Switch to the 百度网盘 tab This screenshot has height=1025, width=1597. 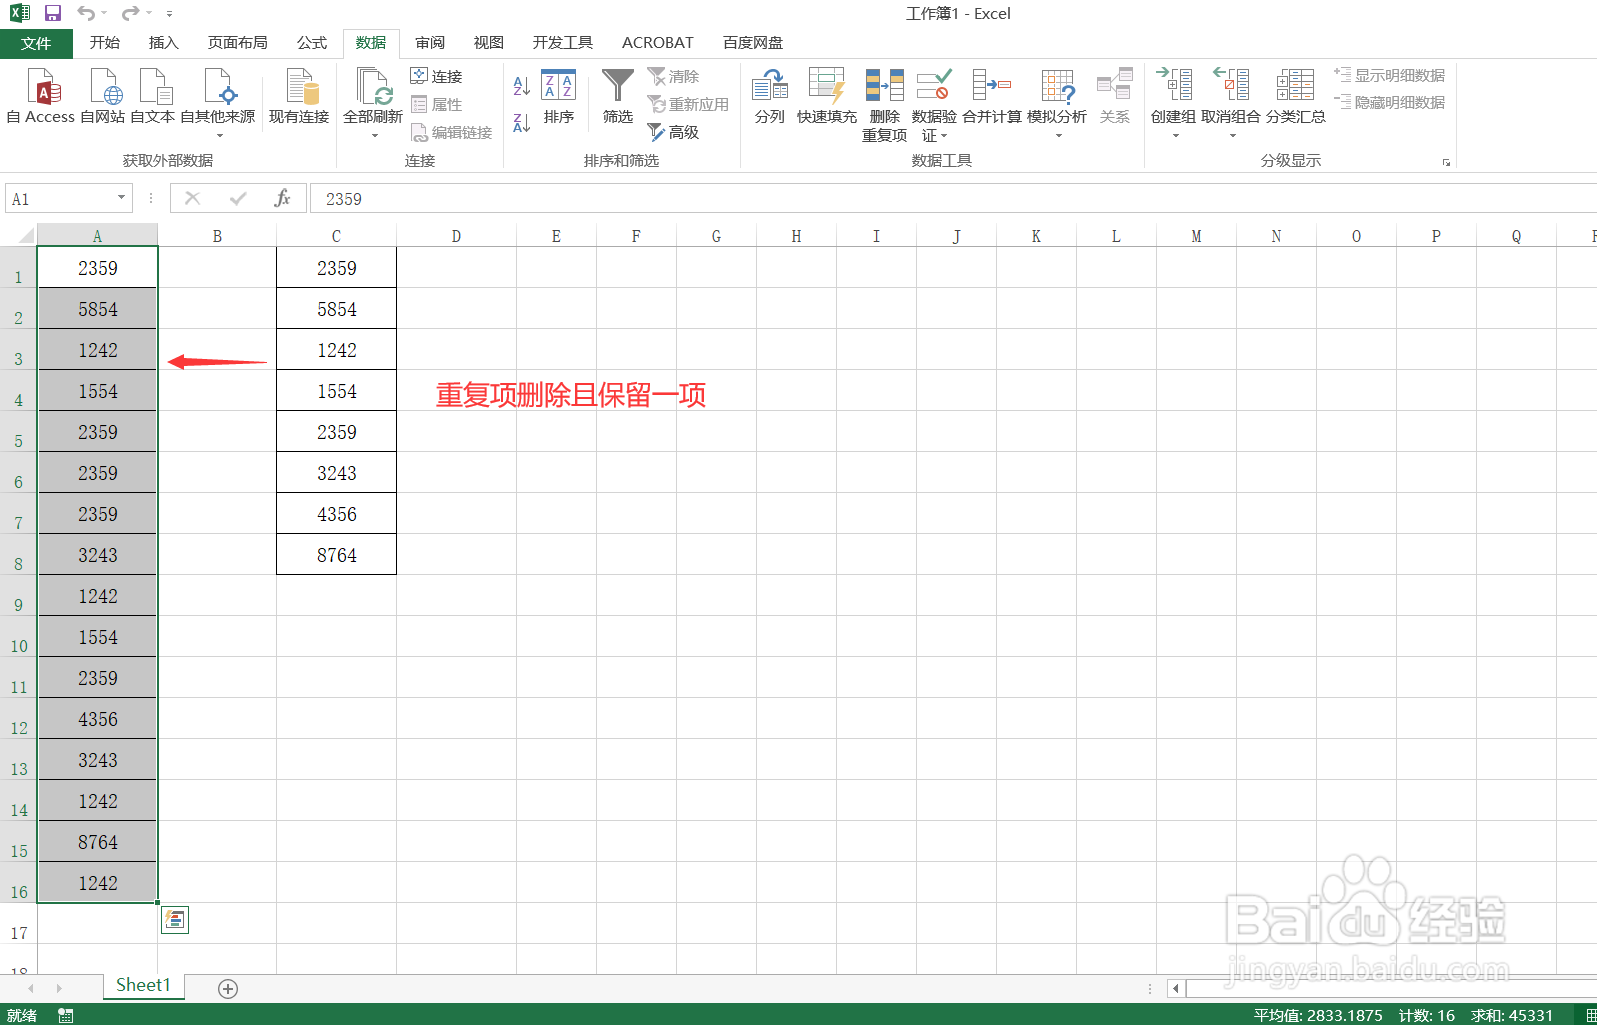coord(753,43)
